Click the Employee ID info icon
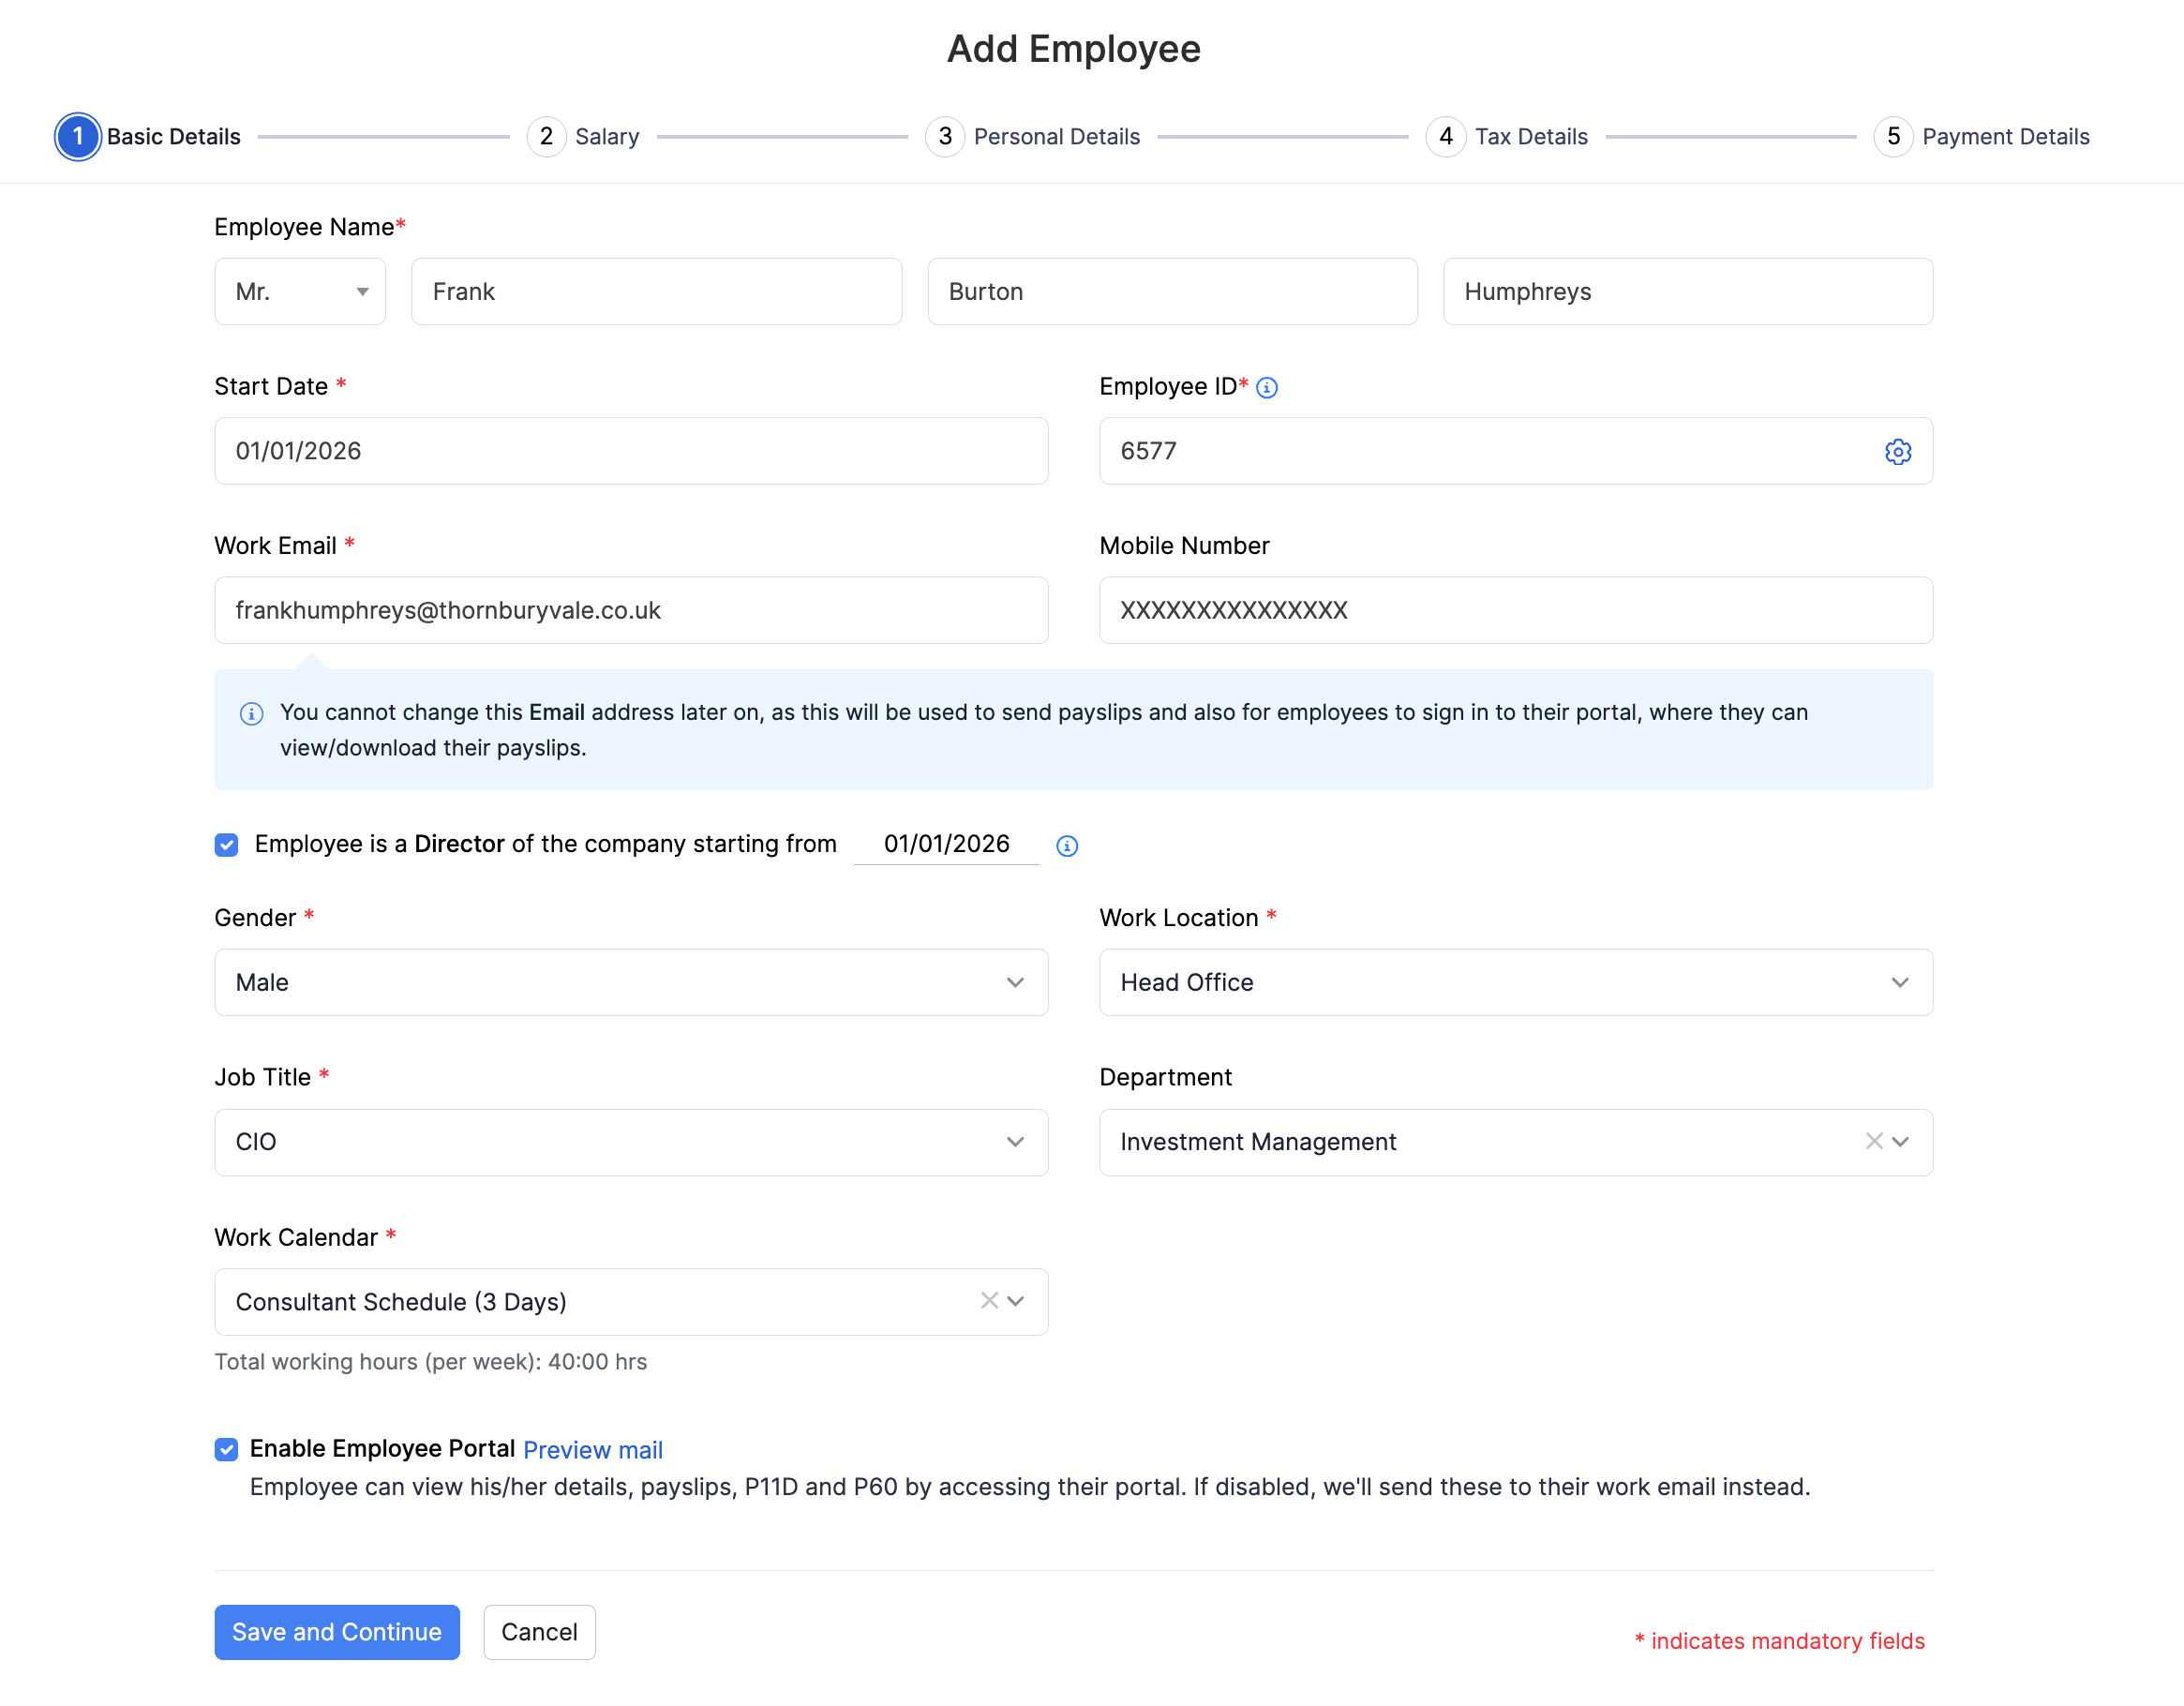Viewport: 2184px width, 1706px height. 1267,387
